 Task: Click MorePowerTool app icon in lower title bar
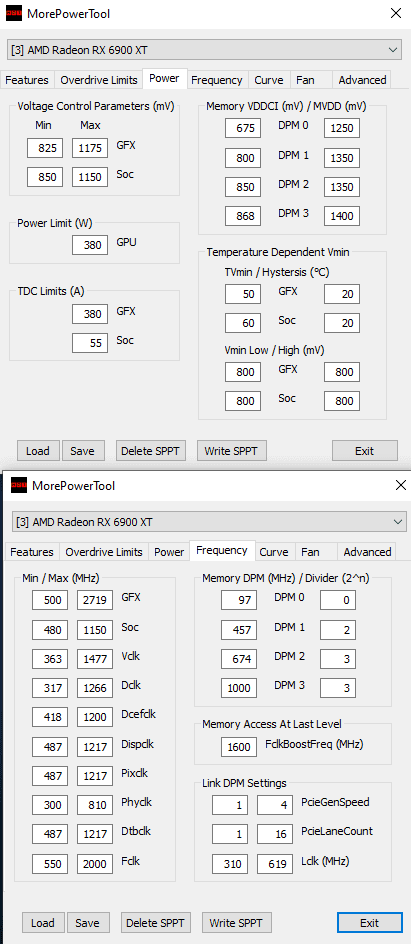[19, 485]
